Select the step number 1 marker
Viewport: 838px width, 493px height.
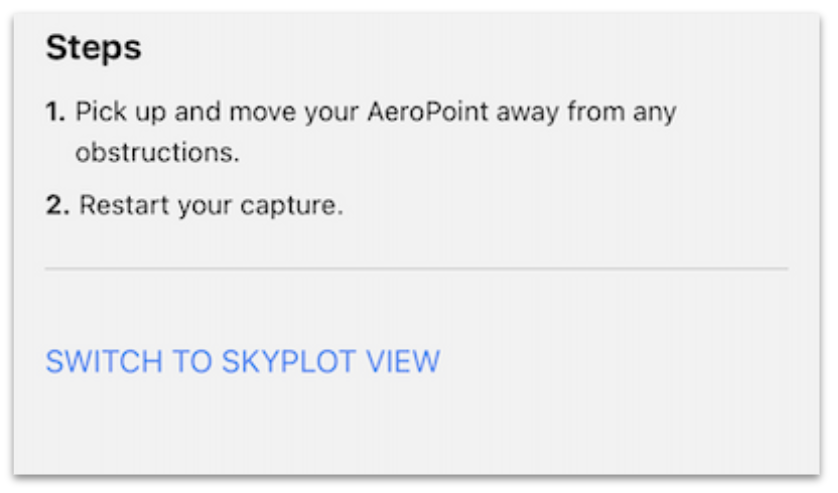pyautogui.click(x=55, y=111)
